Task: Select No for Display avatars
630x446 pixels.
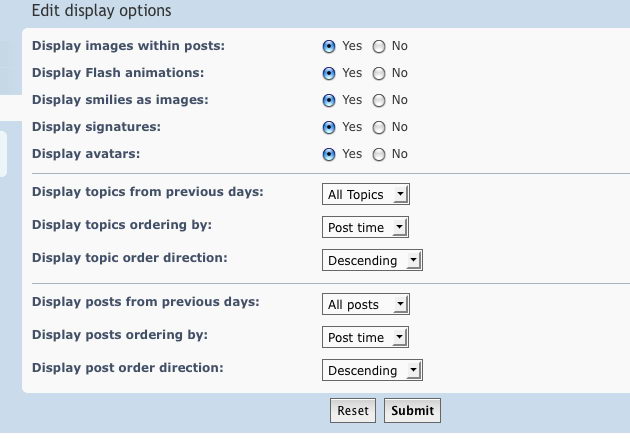Action: point(378,154)
